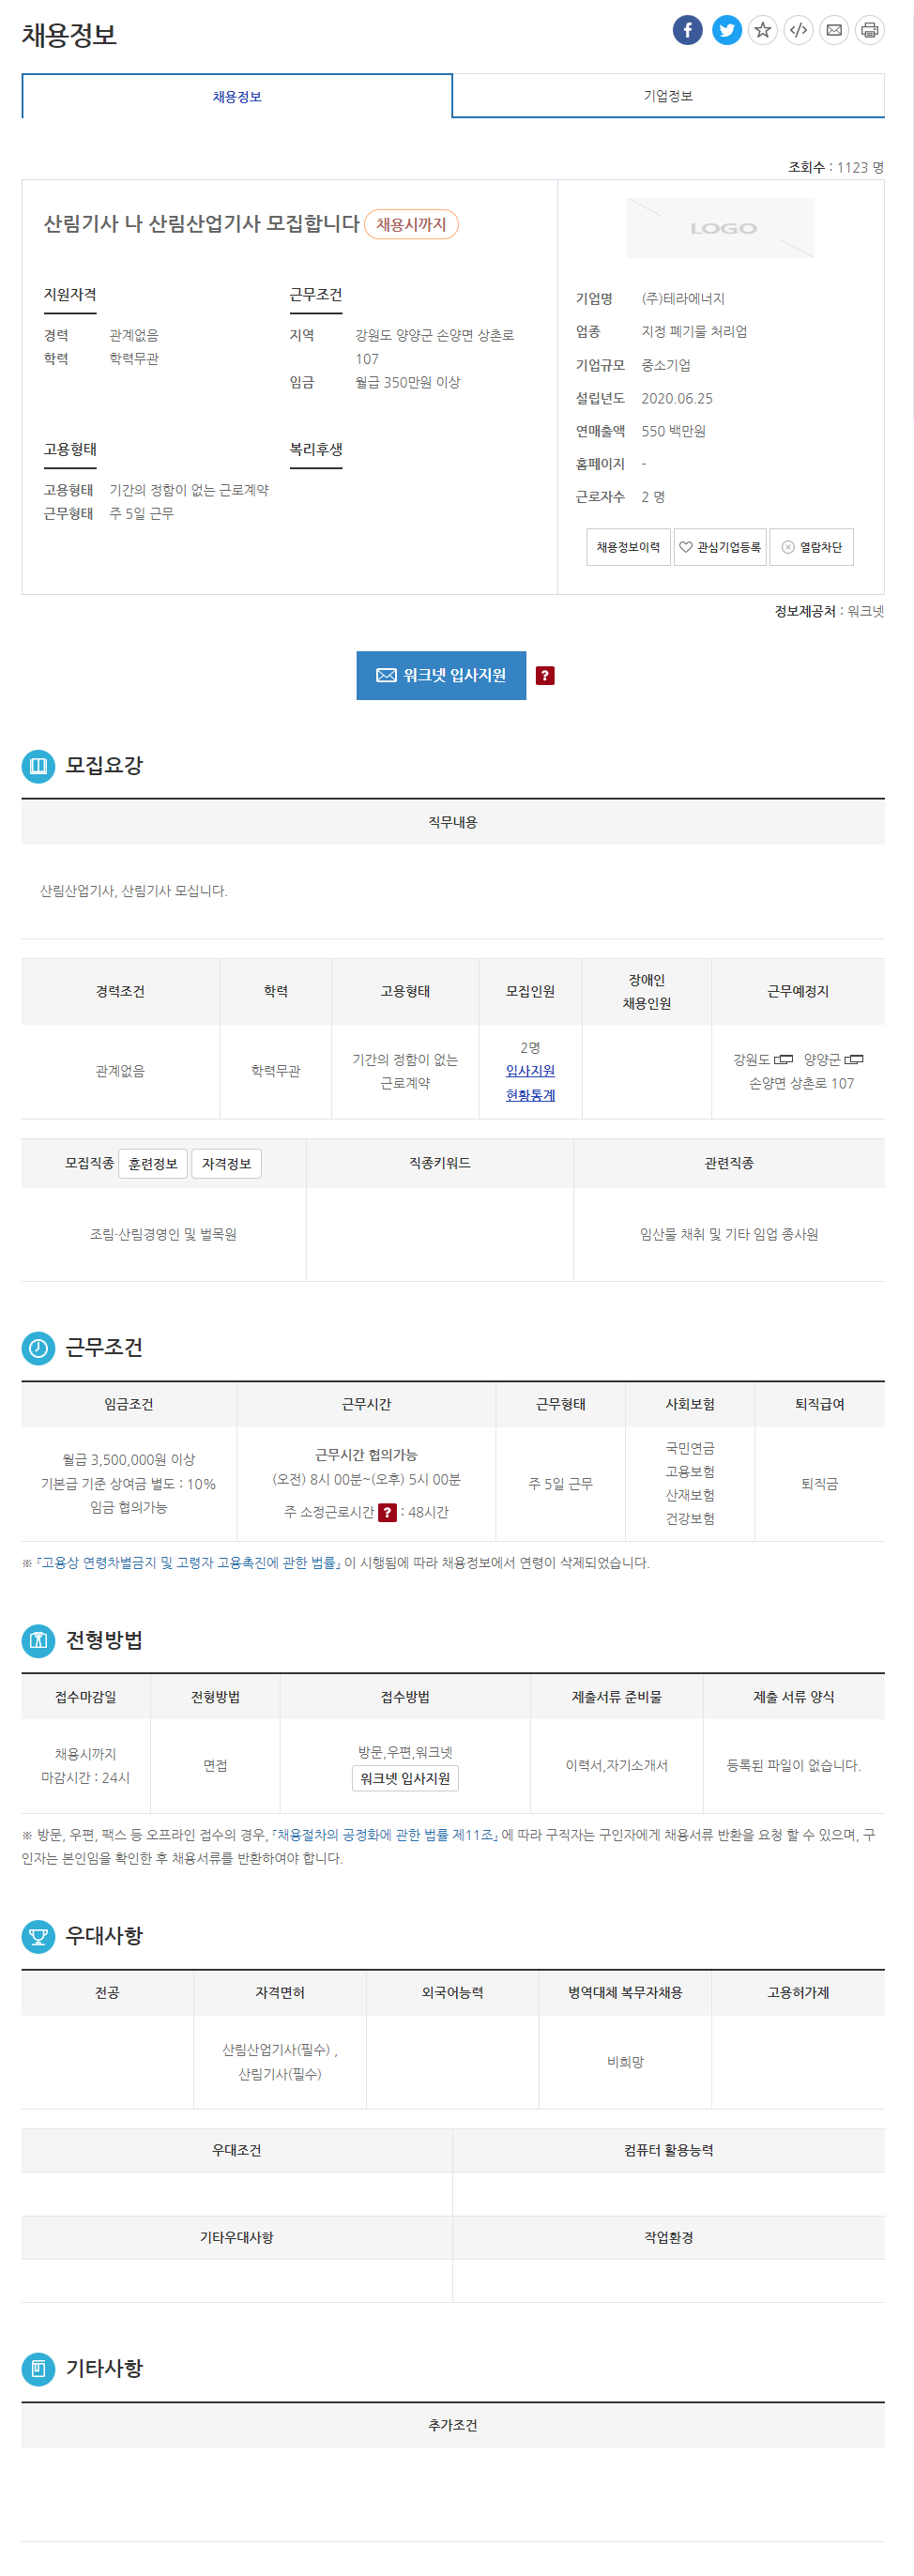Viewport: 914px width, 2576px height.
Task: Open the 훈련정보 button
Action: point(153,1164)
